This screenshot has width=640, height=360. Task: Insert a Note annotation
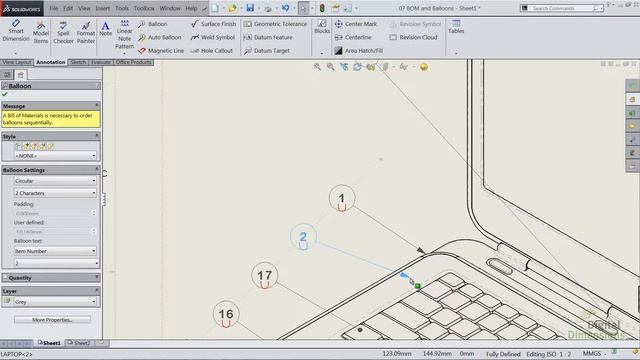coord(105,29)
